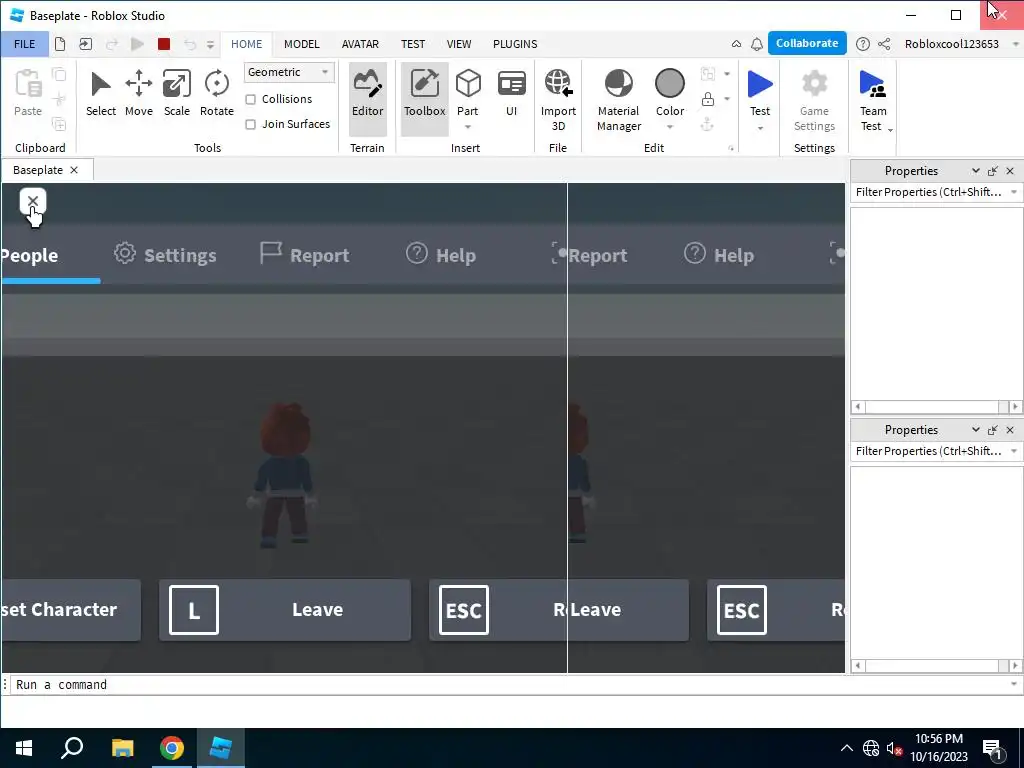Click the Collaborate button
The width and height of the screenshot is (1024, 768).
pyautogui.click(x=807, y=43)
